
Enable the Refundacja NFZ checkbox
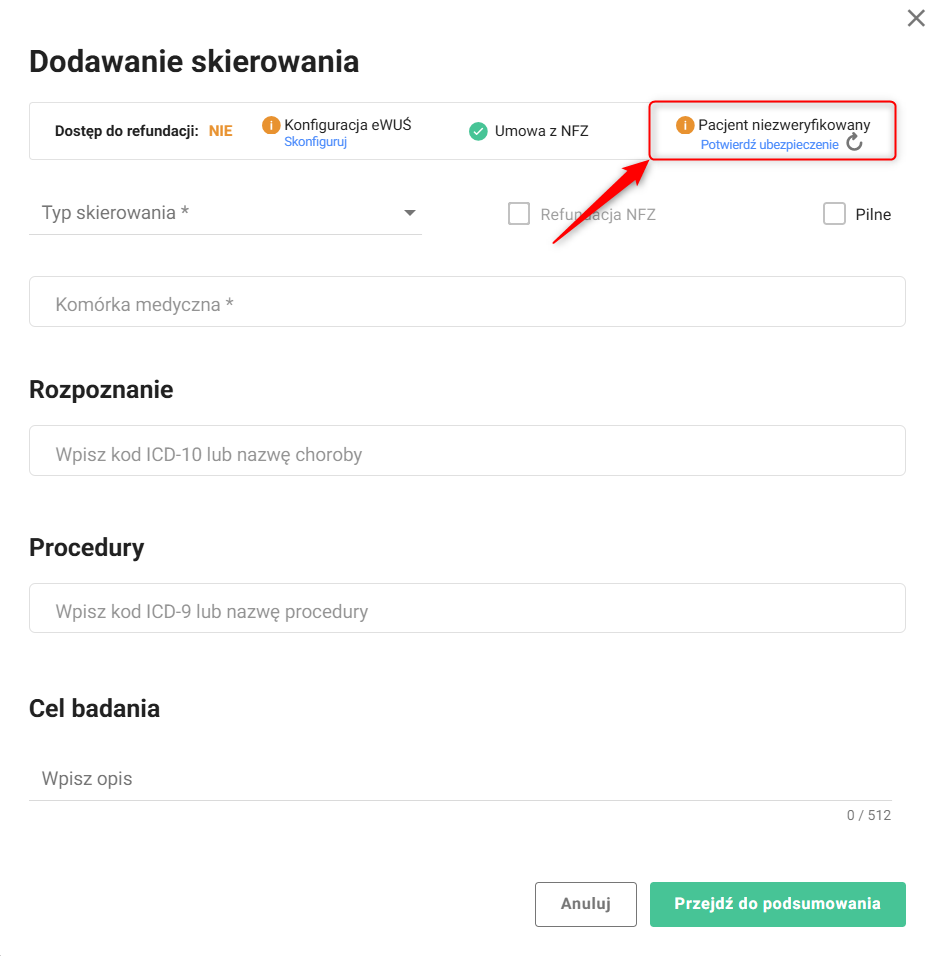(x=519, y=214)
